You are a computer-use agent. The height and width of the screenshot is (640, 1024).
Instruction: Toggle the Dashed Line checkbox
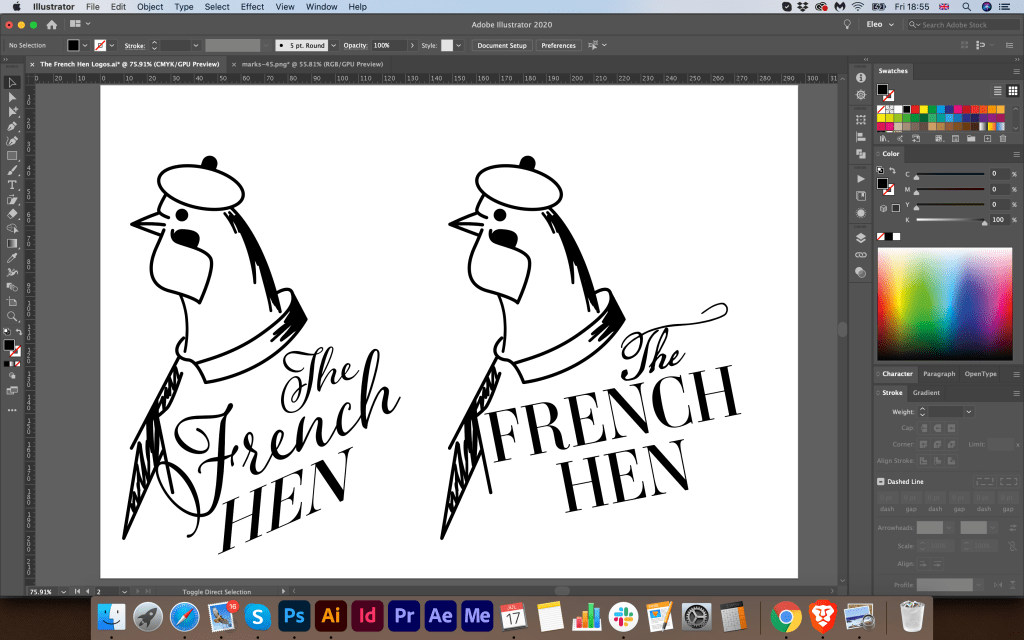tap(880, 482)
